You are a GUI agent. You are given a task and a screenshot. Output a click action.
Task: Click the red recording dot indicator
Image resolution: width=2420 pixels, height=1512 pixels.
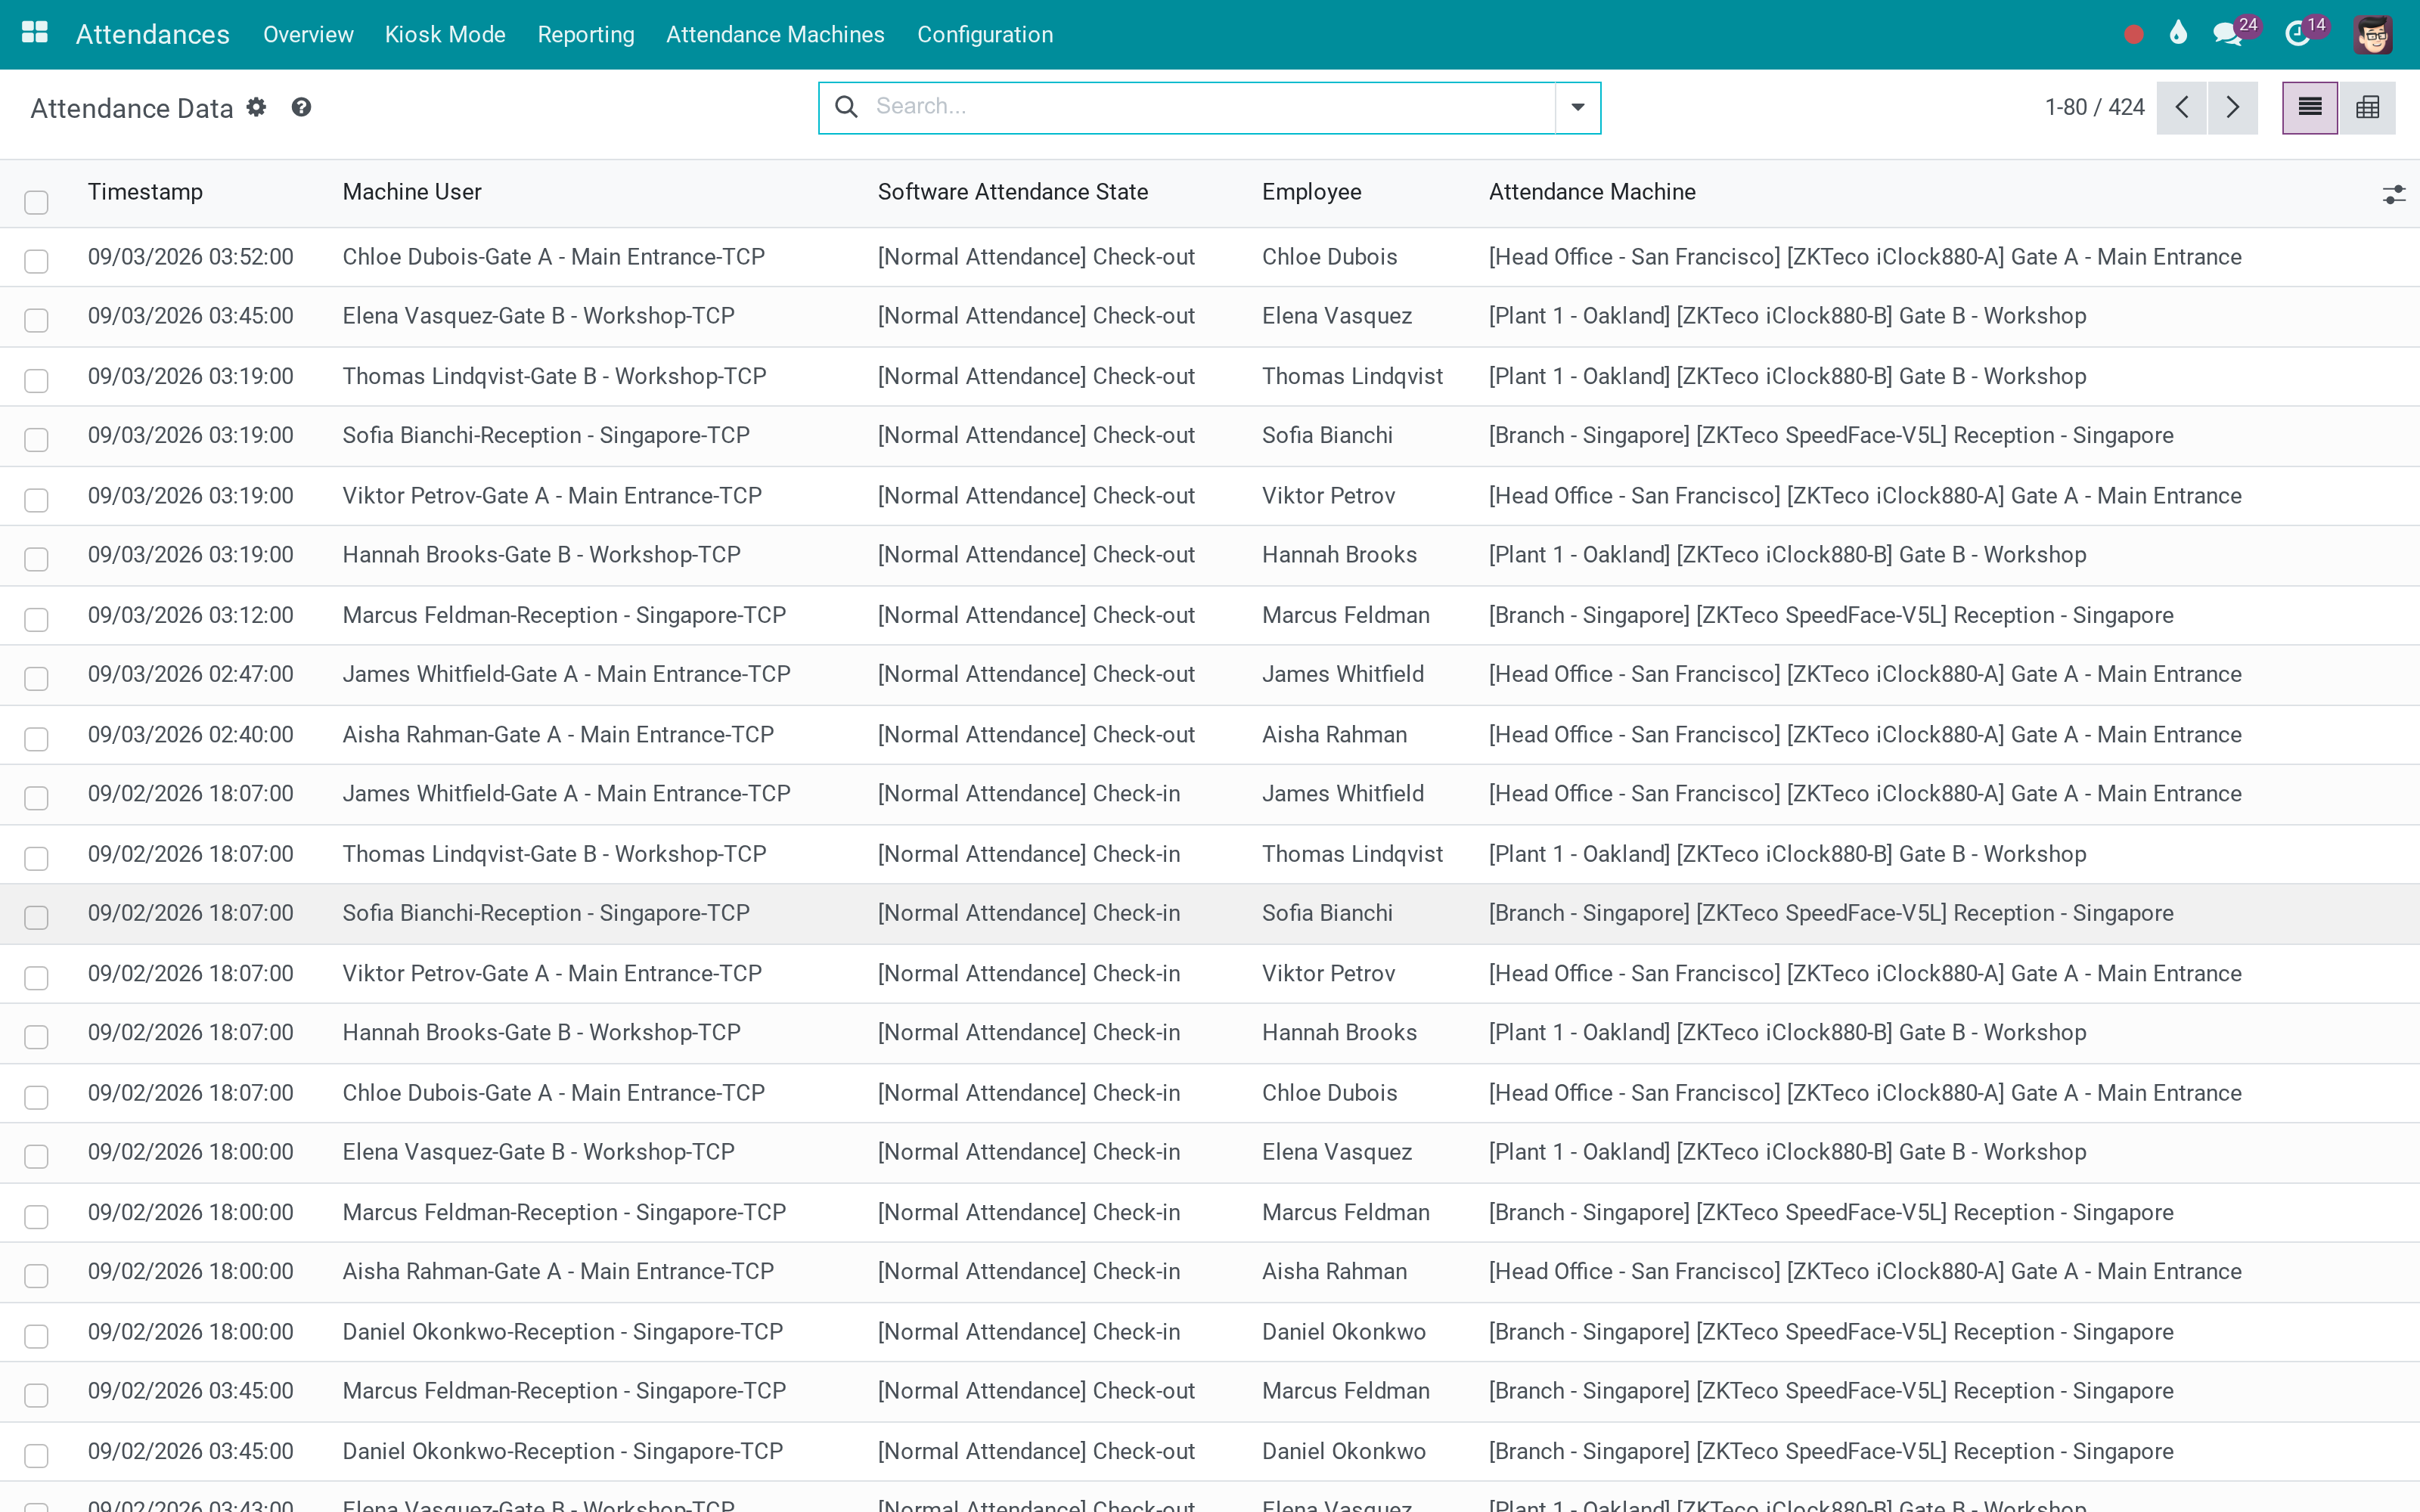click(2133, 35)
